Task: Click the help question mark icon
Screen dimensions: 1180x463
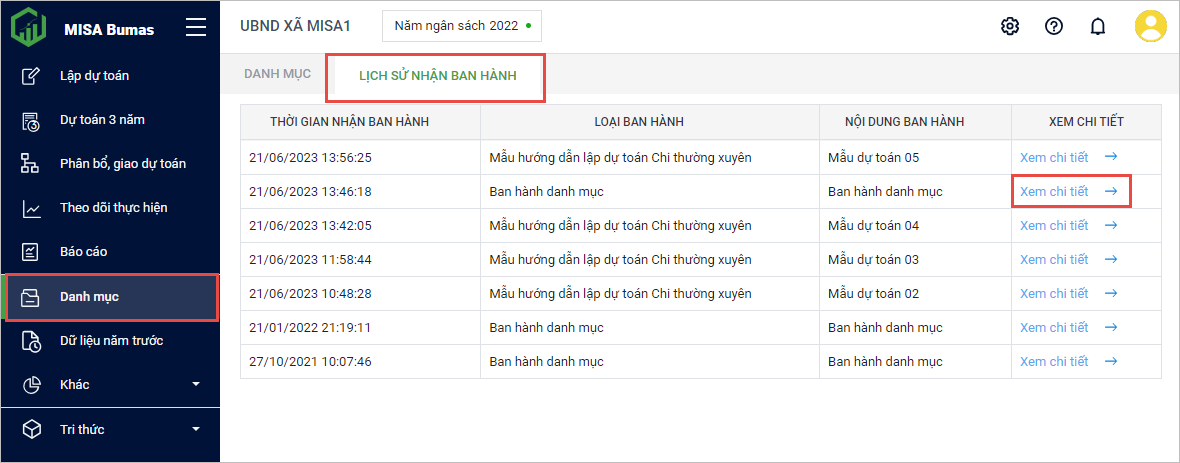Action: [x=1053, y=26]
